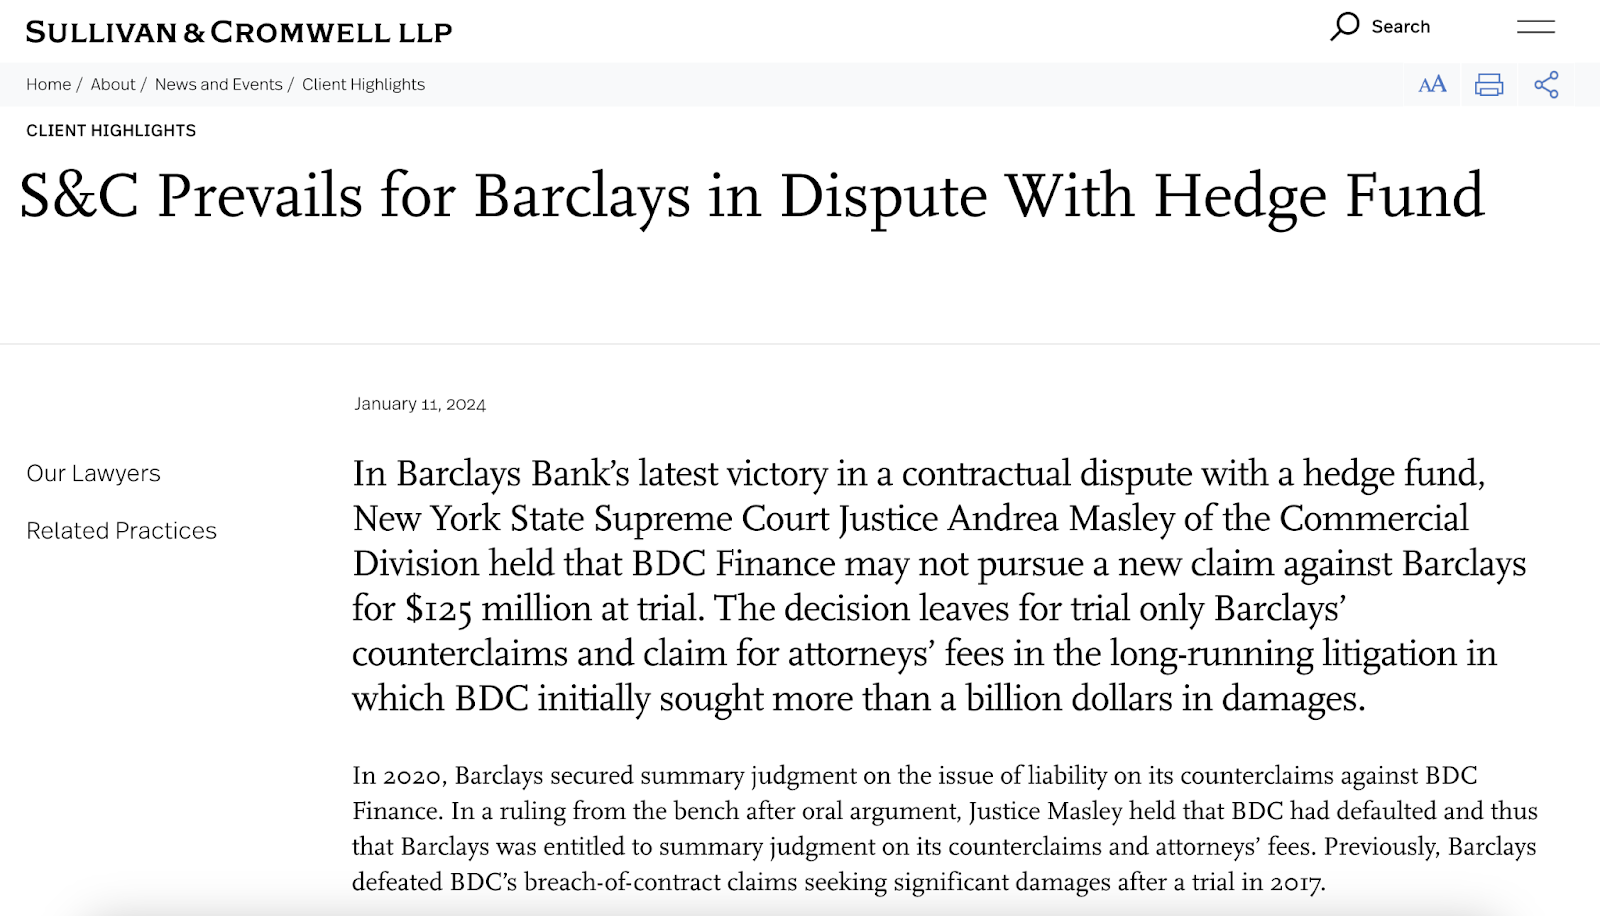The width and height of the screenshot is (1600, 916).
Task: Print this article with the printer icon
Action: pos(1488,85)
